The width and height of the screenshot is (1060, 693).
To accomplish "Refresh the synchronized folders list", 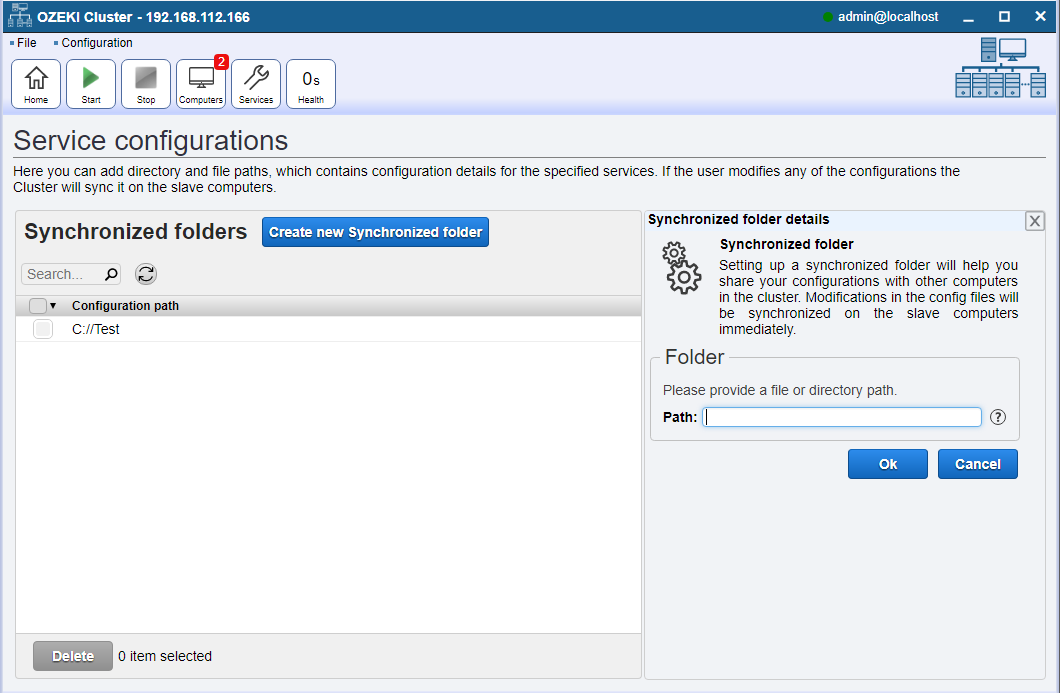I will [x=146, y=274].
